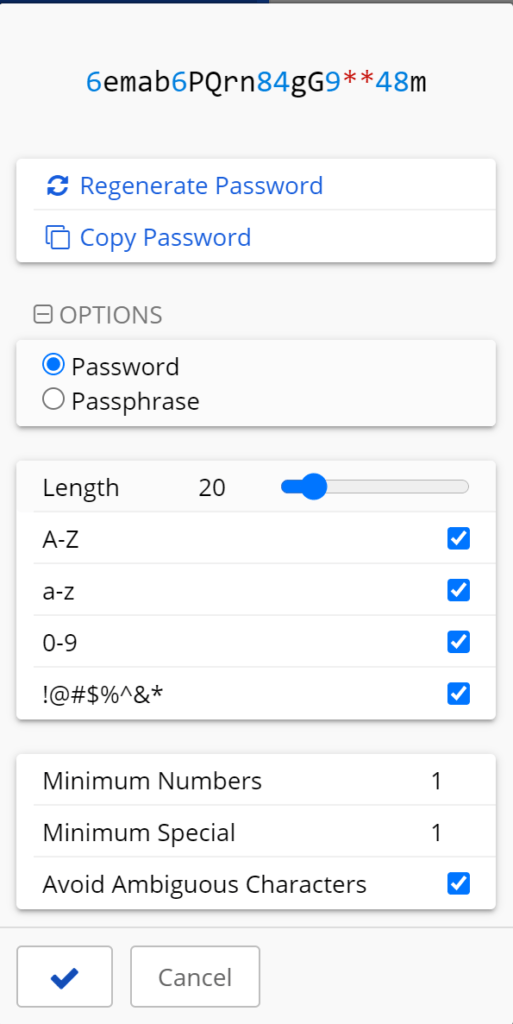Click the Minimum Special value field
Viewport: 513px width, 1024px height.
pyautogui.click(x=437, y=833)
